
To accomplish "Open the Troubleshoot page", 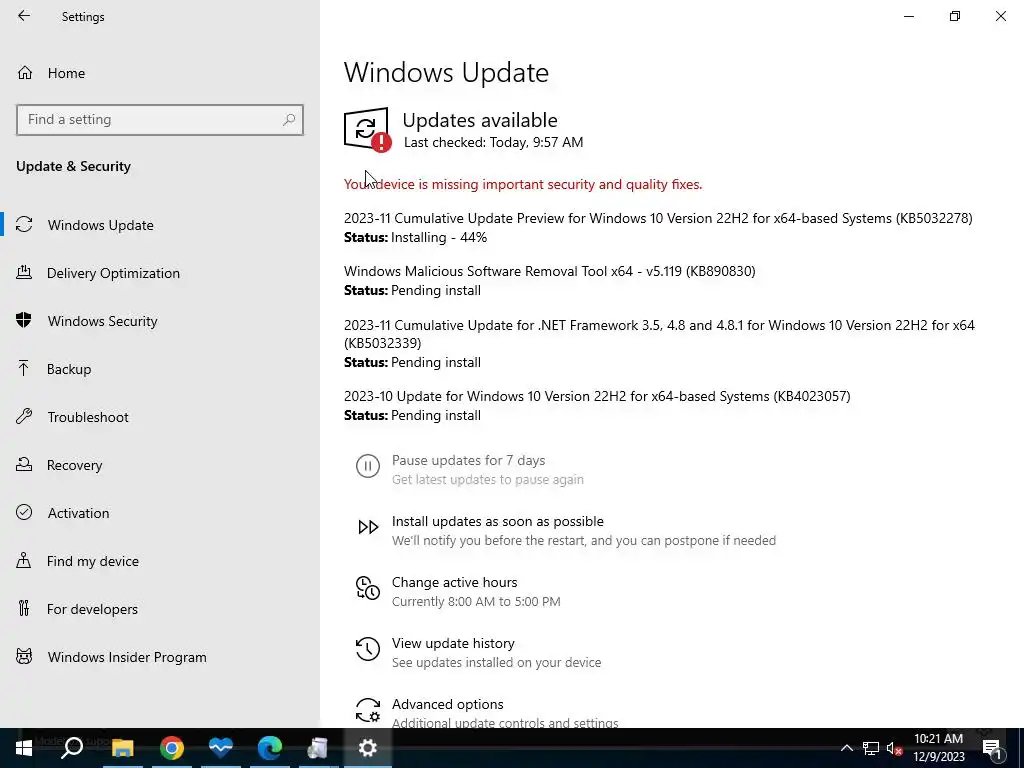I will tap(88, 417).
